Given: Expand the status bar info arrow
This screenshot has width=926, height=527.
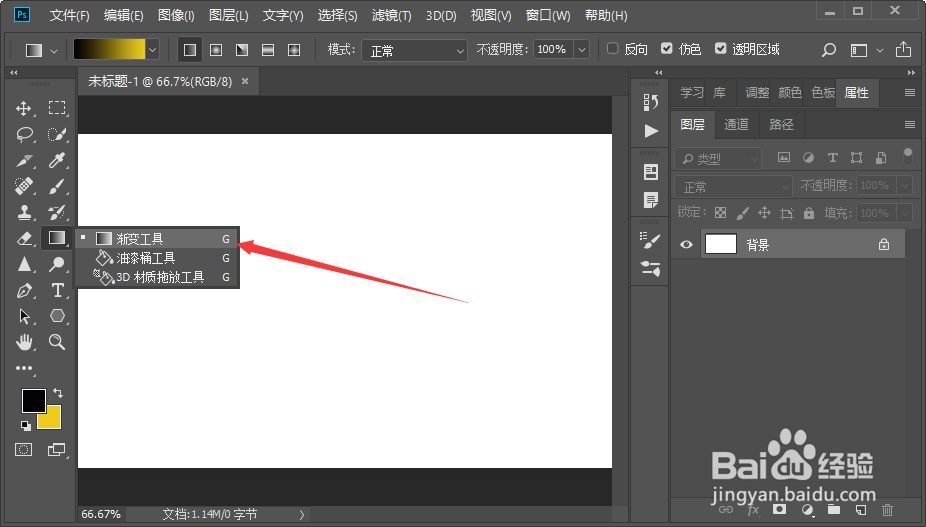Looking at the screenshot, I should [302, 515].
